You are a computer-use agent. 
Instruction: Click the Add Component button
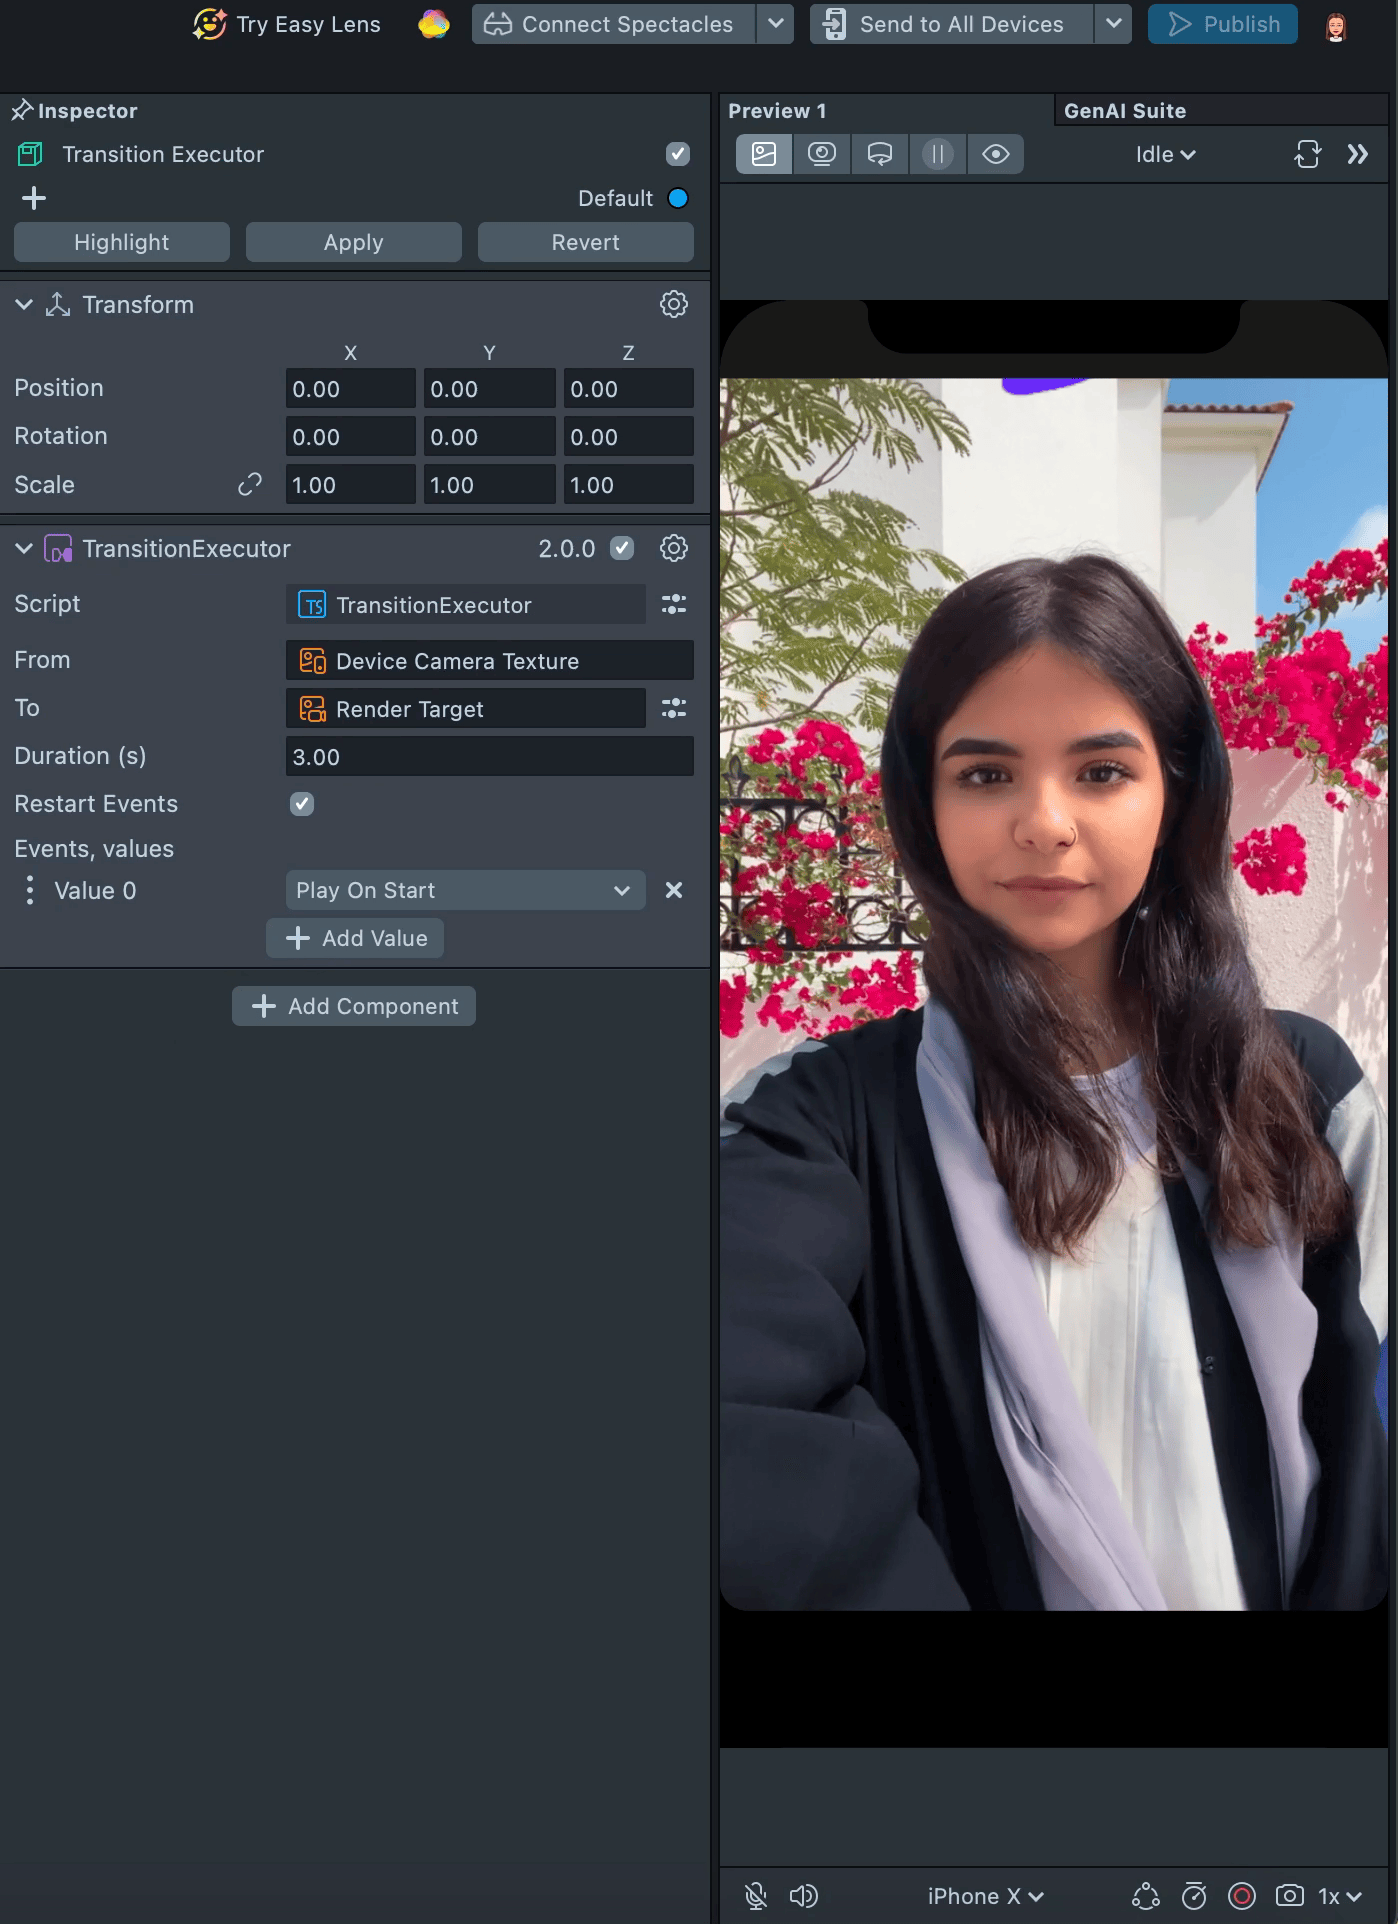click(x=354, y=1006)
